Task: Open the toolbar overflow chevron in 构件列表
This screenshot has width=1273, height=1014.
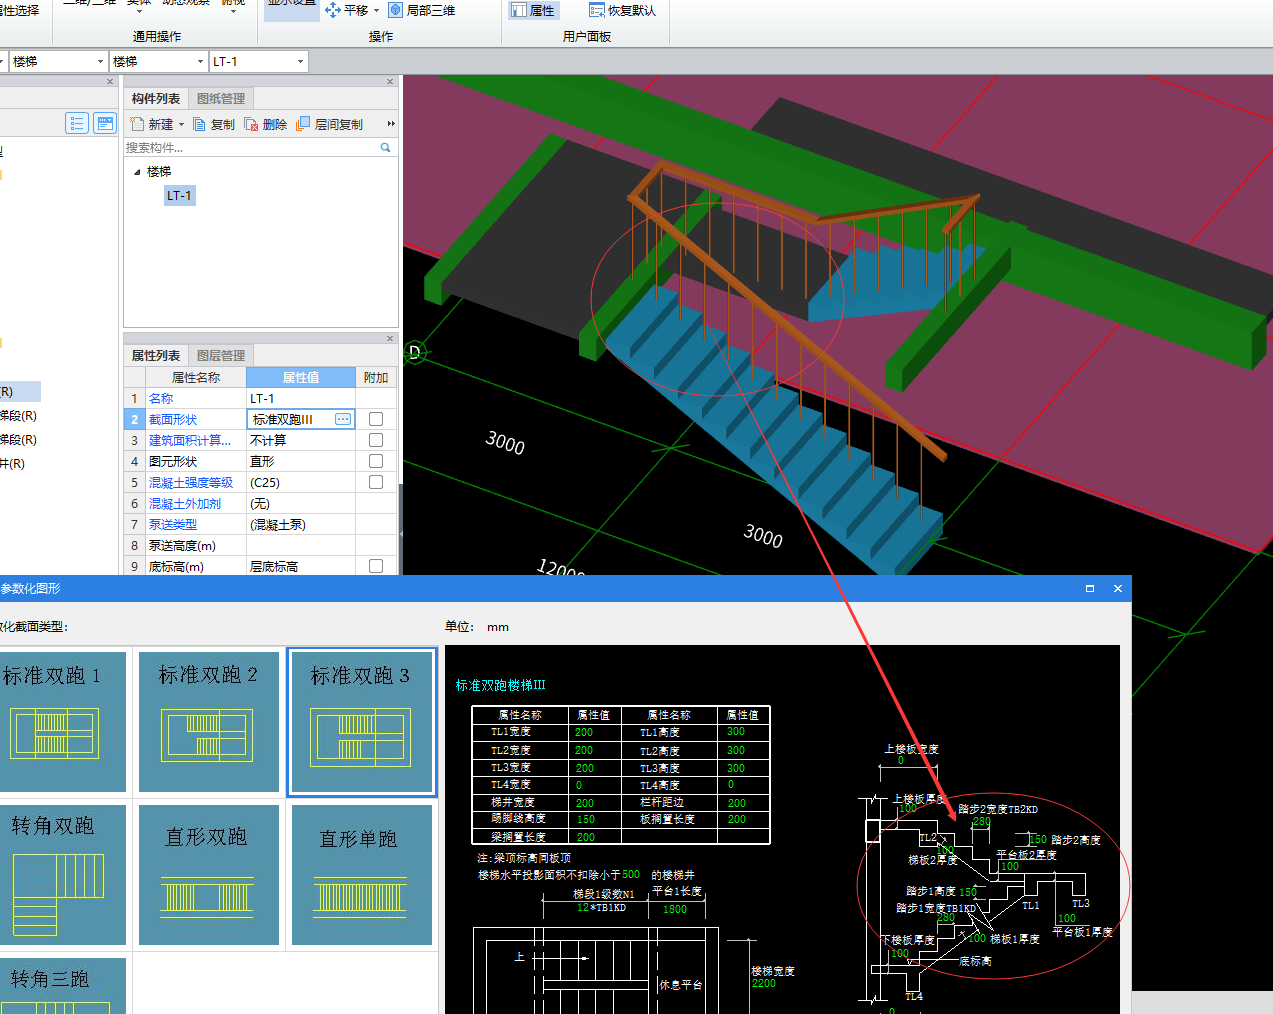Action: 391,124
